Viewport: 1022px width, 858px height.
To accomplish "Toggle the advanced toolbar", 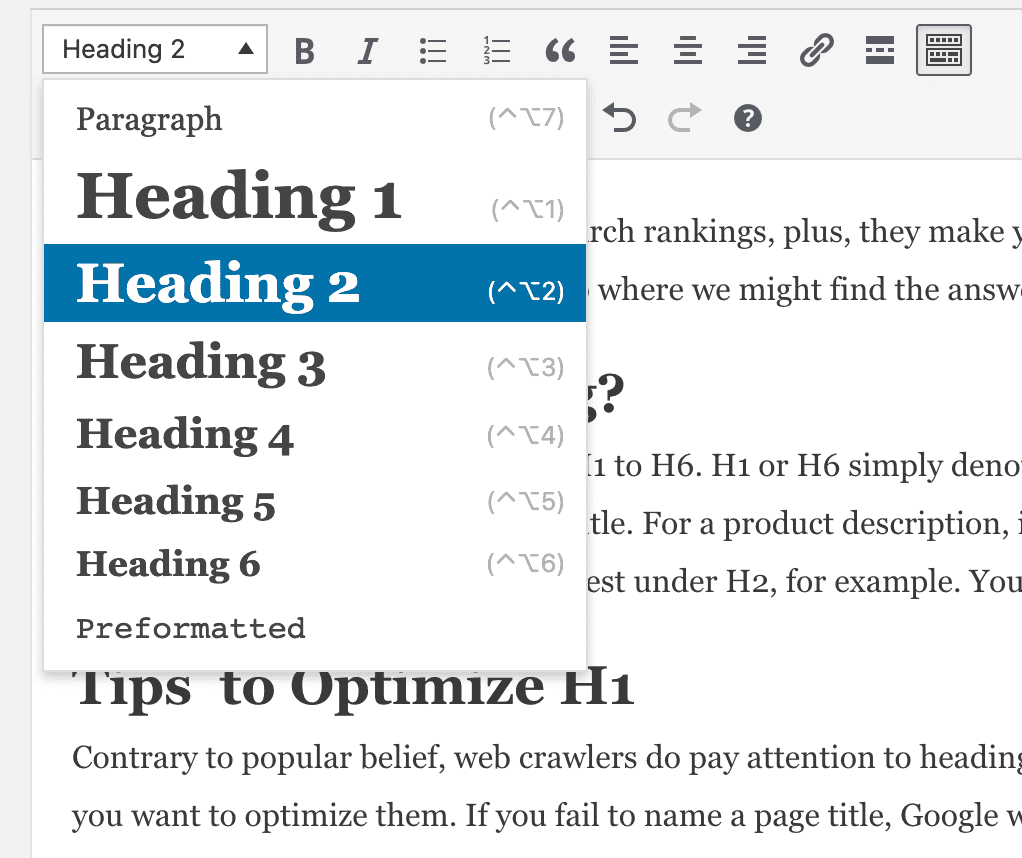I will [x=943, y=50].
